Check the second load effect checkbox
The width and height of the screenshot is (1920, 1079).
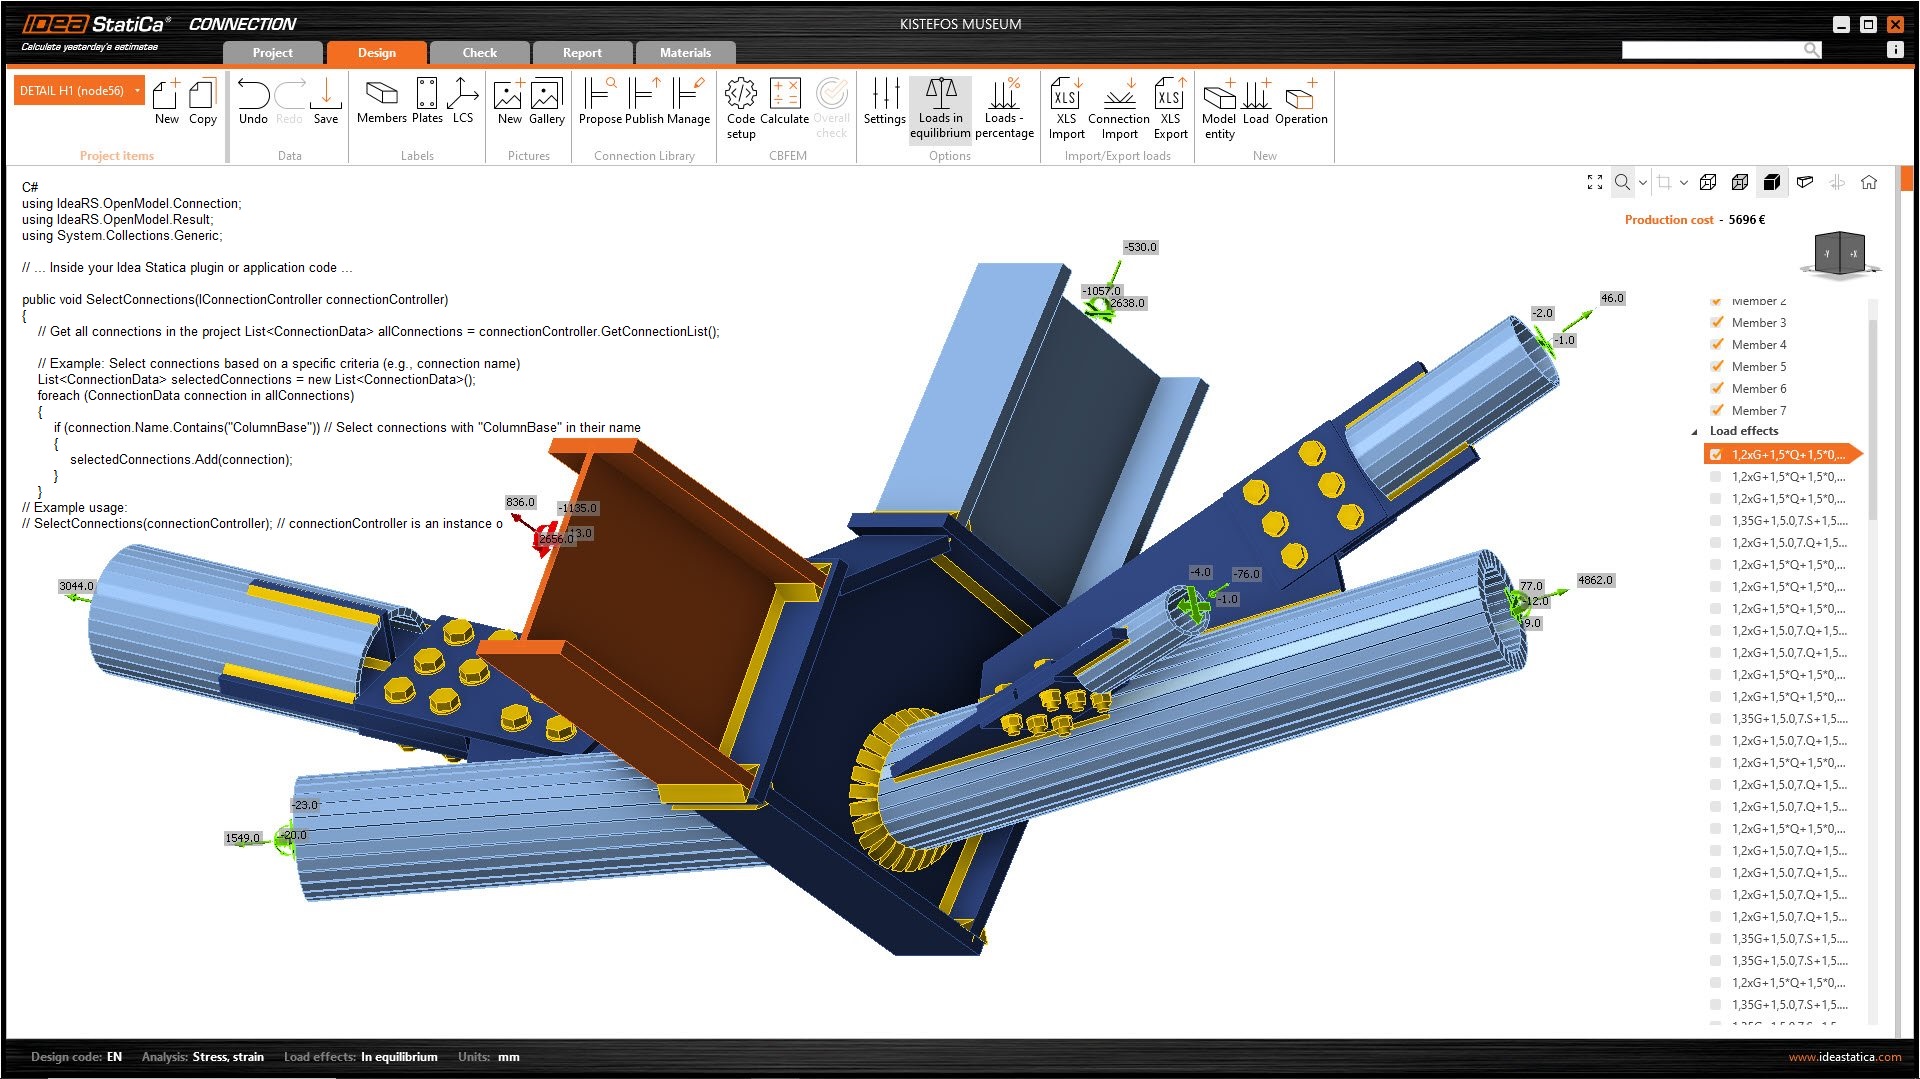click(x=1716, y=477)
